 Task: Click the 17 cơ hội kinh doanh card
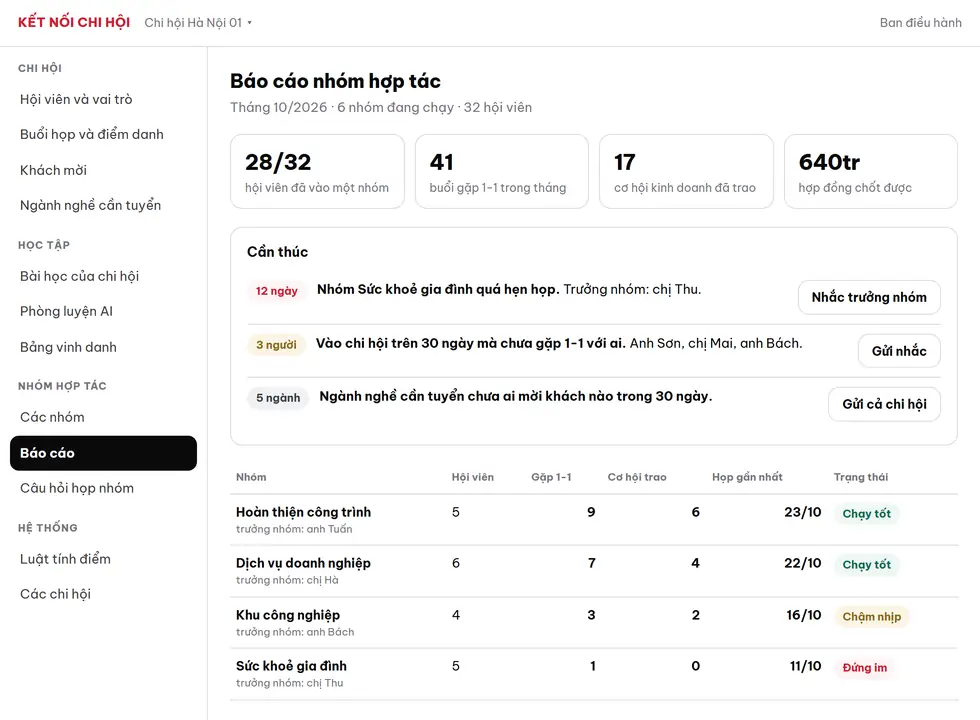coord(686,171)
